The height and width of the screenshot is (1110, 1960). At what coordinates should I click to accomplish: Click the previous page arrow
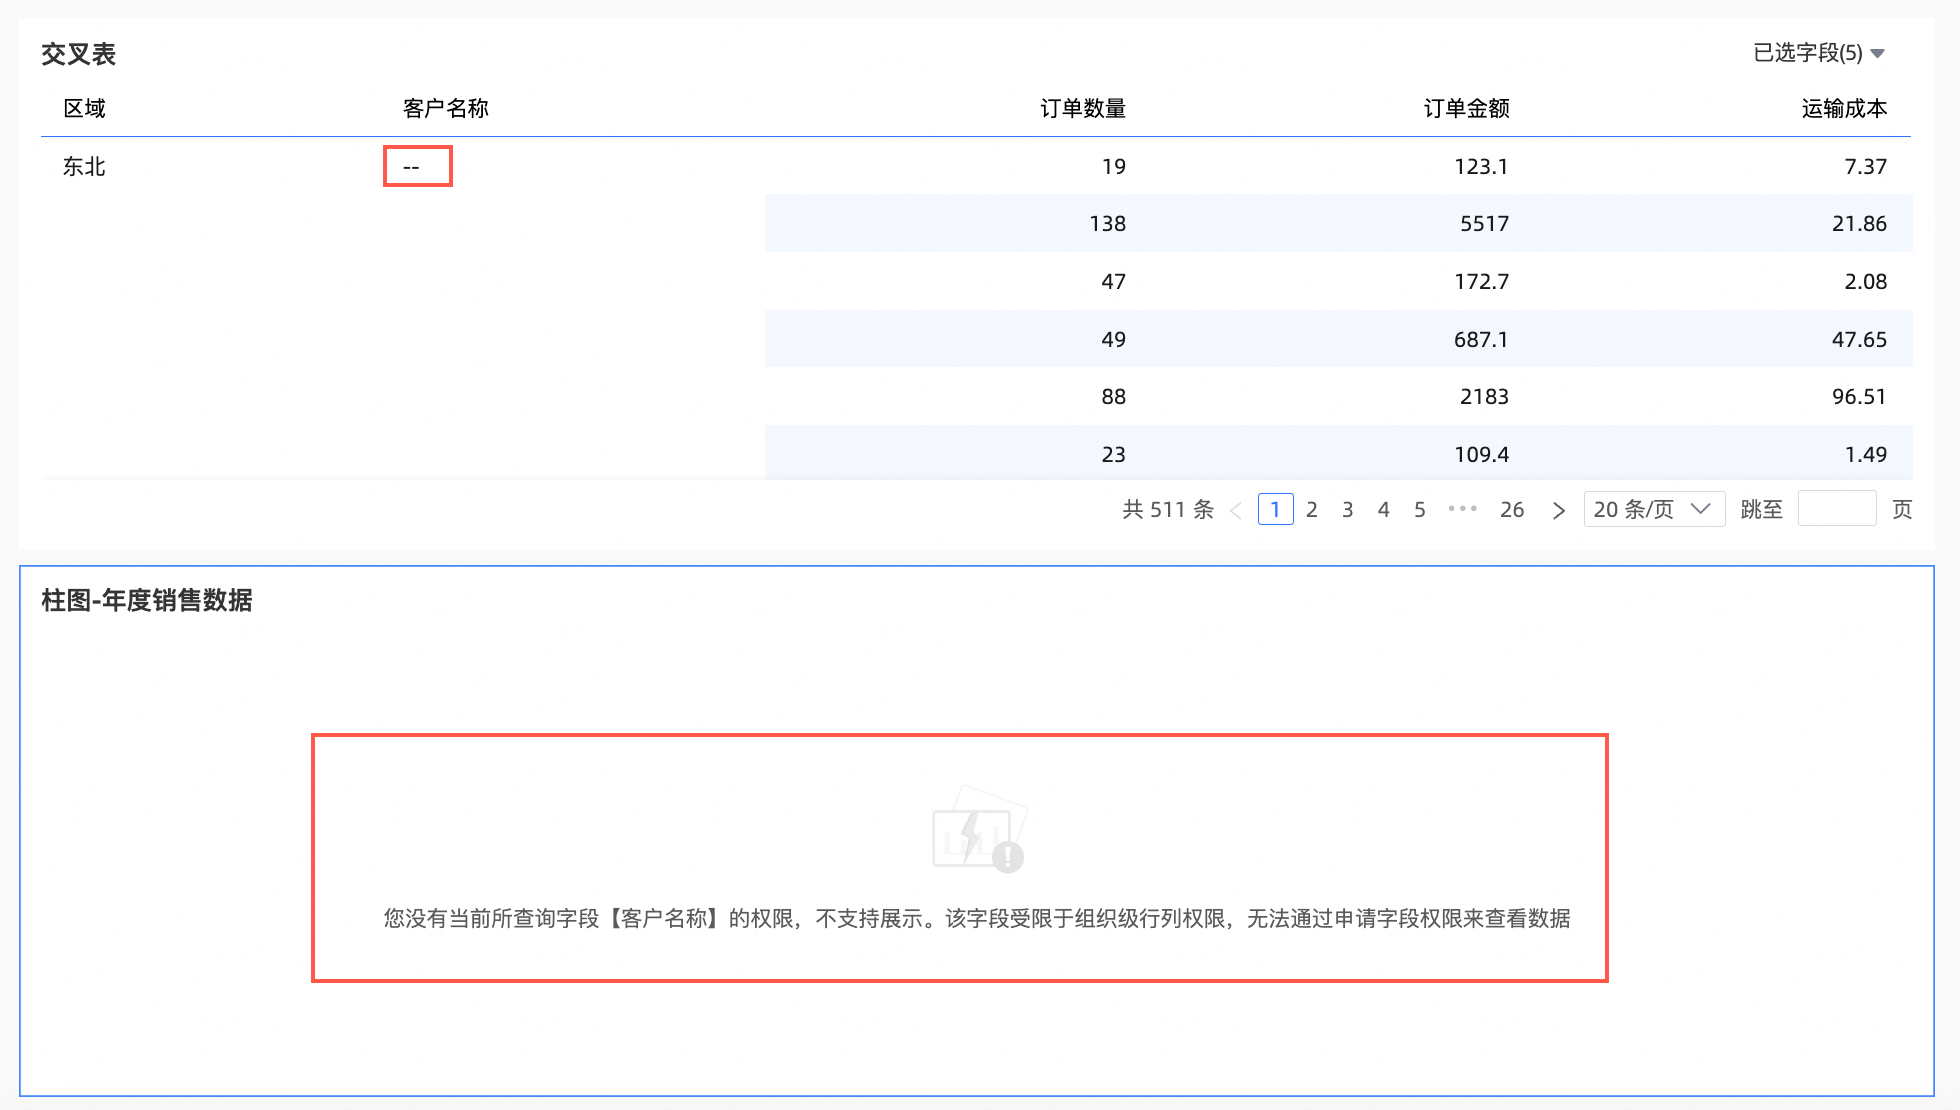click(1236, 510)
